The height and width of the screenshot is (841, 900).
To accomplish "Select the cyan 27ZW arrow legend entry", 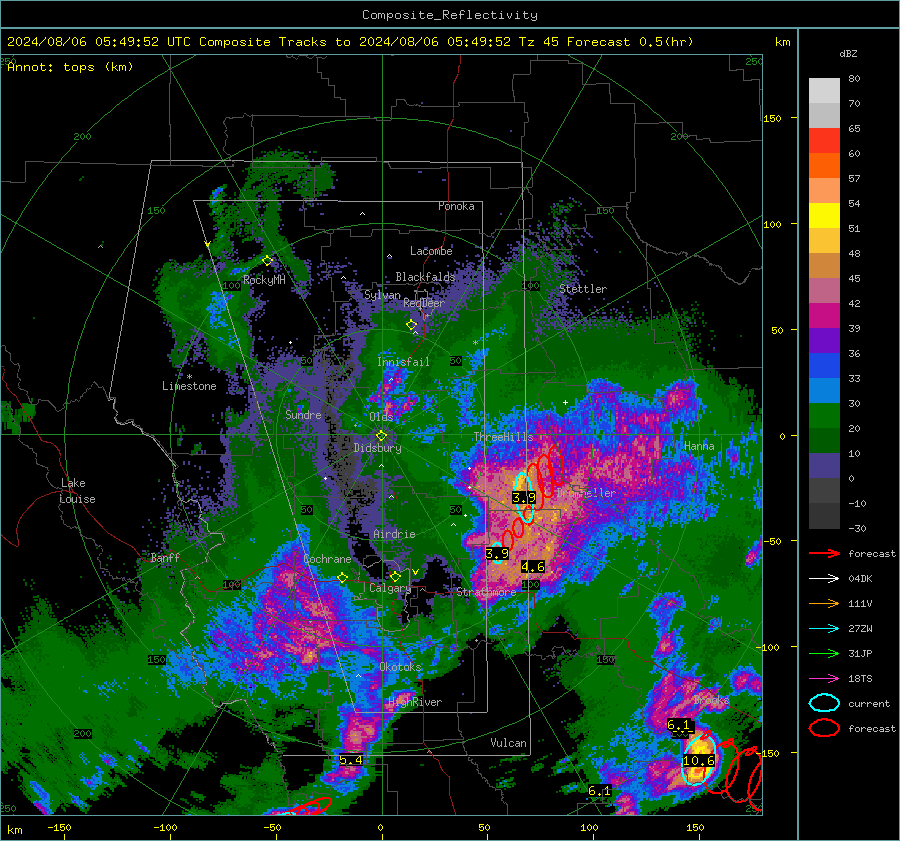I will tap(824, 628).
